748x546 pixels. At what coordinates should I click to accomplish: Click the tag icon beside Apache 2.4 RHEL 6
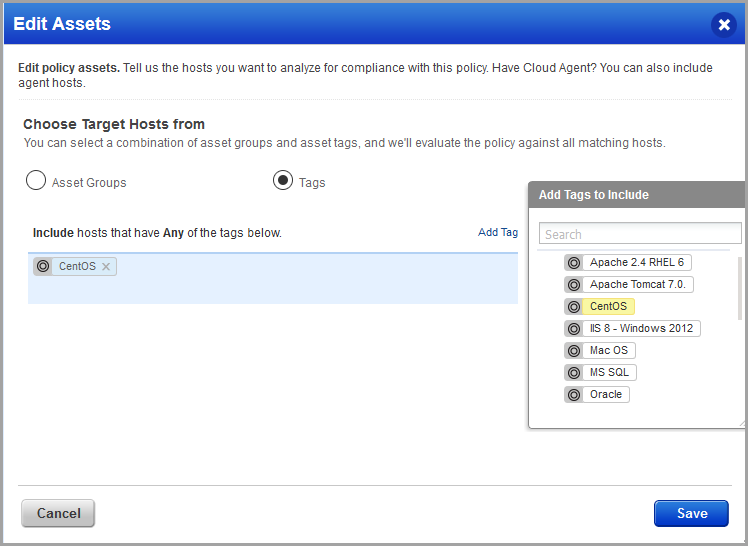point(574,263)
